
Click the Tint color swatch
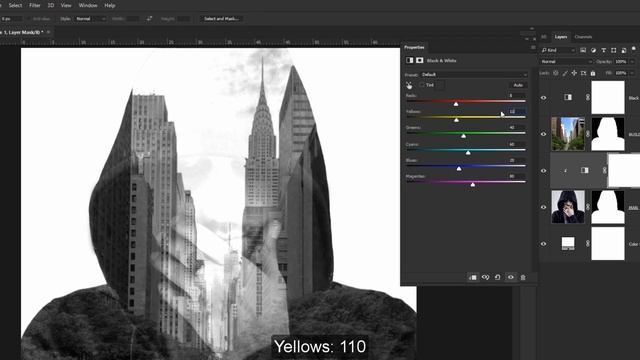click(440, 85)
